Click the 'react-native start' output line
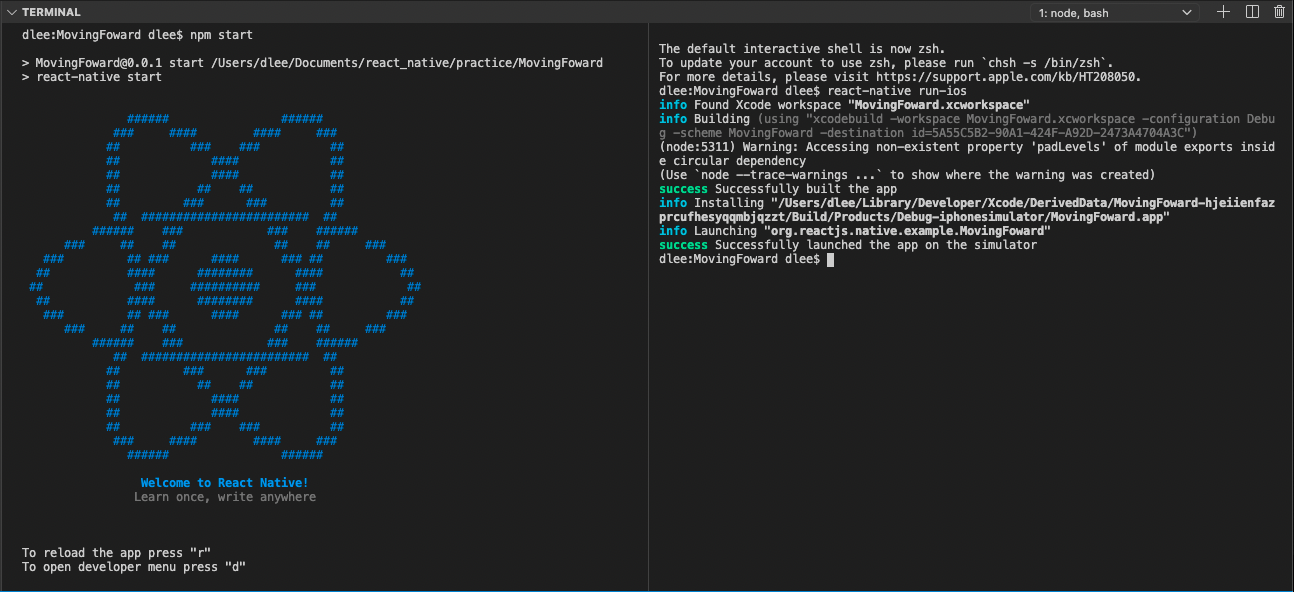 91,77
